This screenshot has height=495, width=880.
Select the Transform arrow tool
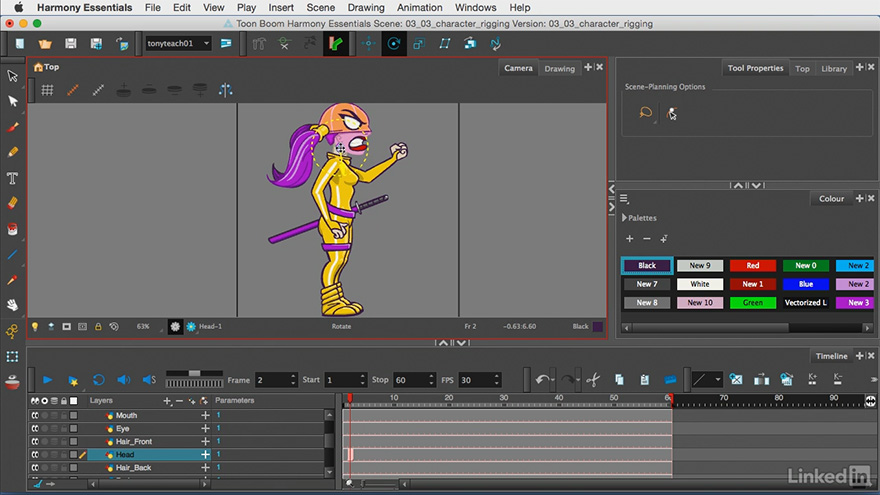[12, 76]
